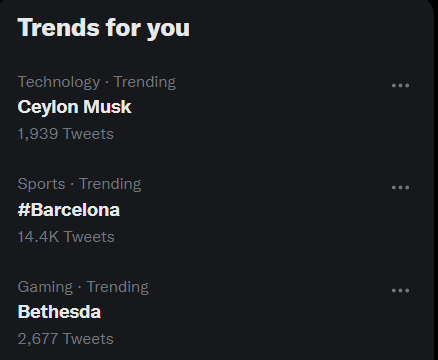
Task: Show more options for the Bethesda trend
Action: coord(400,291)
